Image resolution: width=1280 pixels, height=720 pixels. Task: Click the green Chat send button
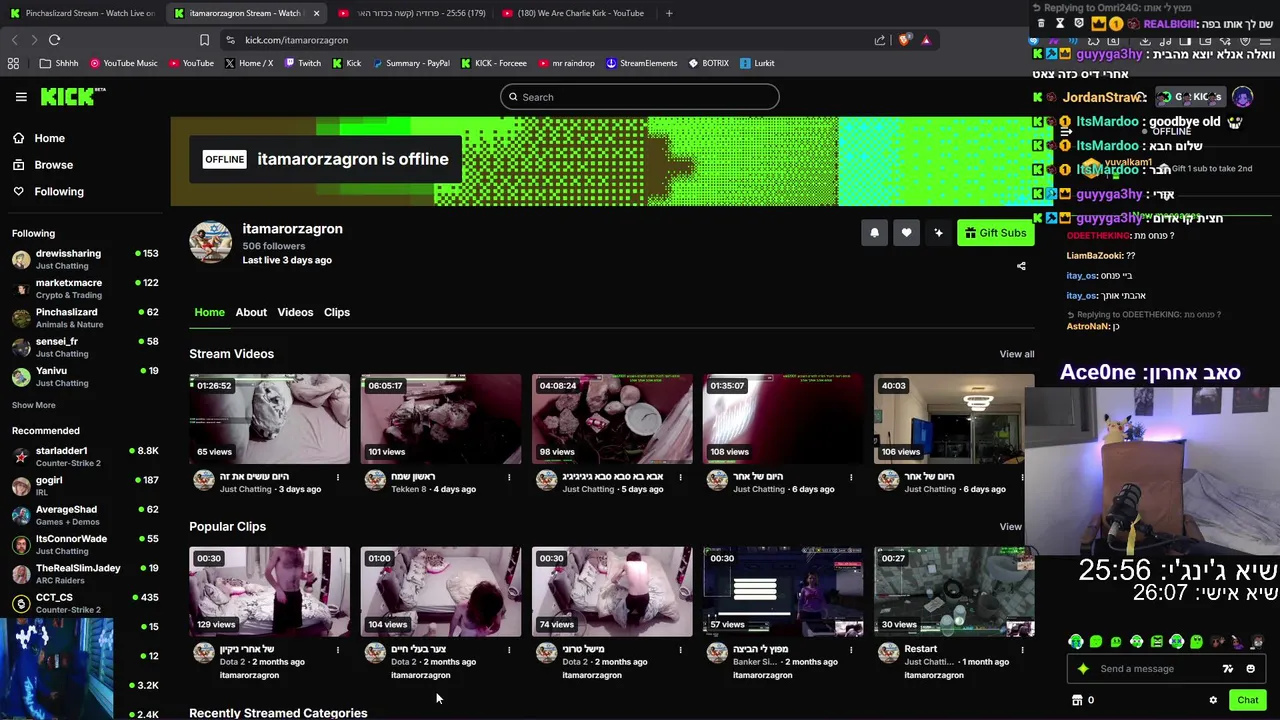(1247, 700)
